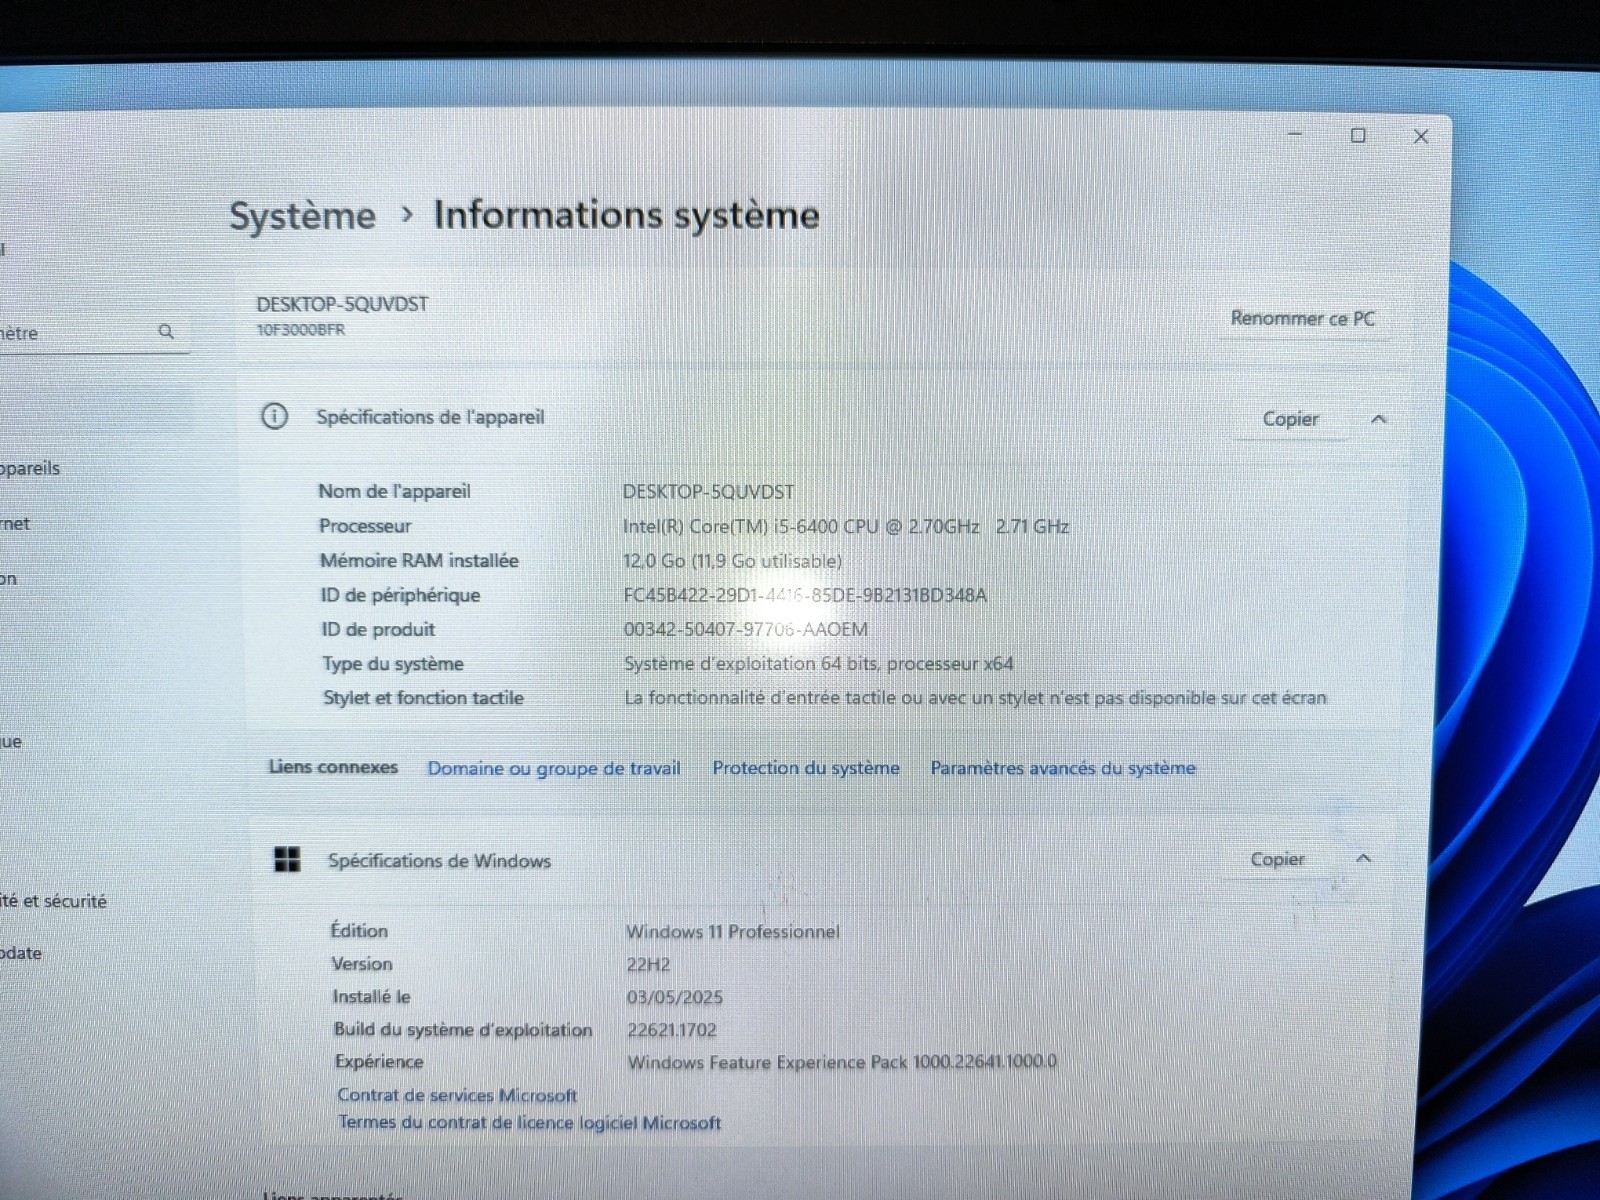Open sidebar item ending in 'pareils'
1600x1200 pixels.
30,468
